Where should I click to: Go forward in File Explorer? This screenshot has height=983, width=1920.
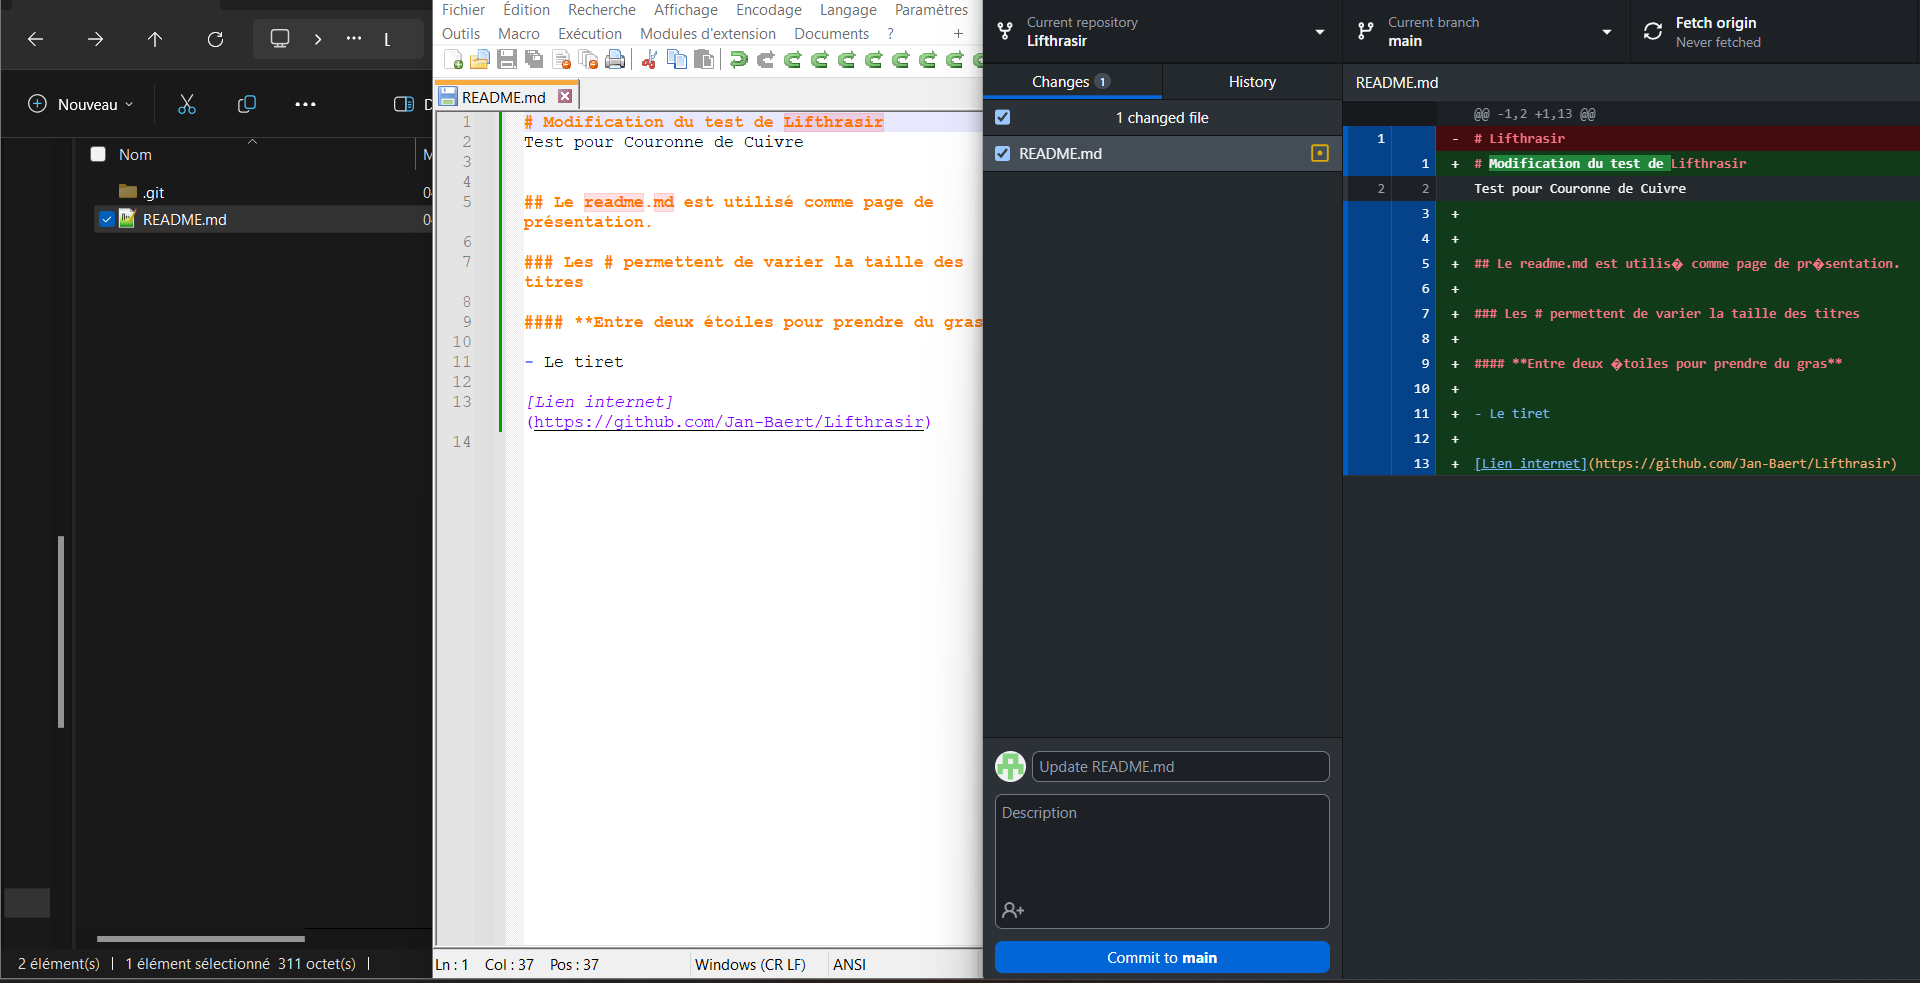[x=95, y=39]
